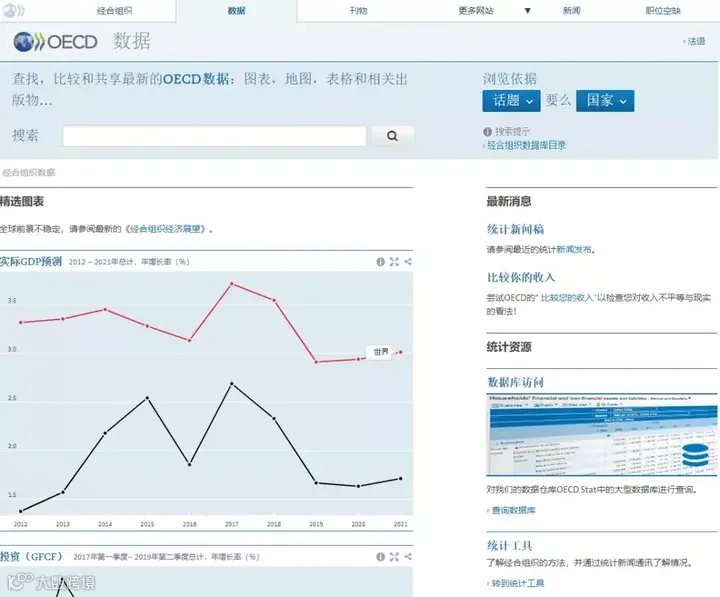Go to the 新闻 tab
The width and height of the screenshot is (720, 597).
tap(572, 11)
